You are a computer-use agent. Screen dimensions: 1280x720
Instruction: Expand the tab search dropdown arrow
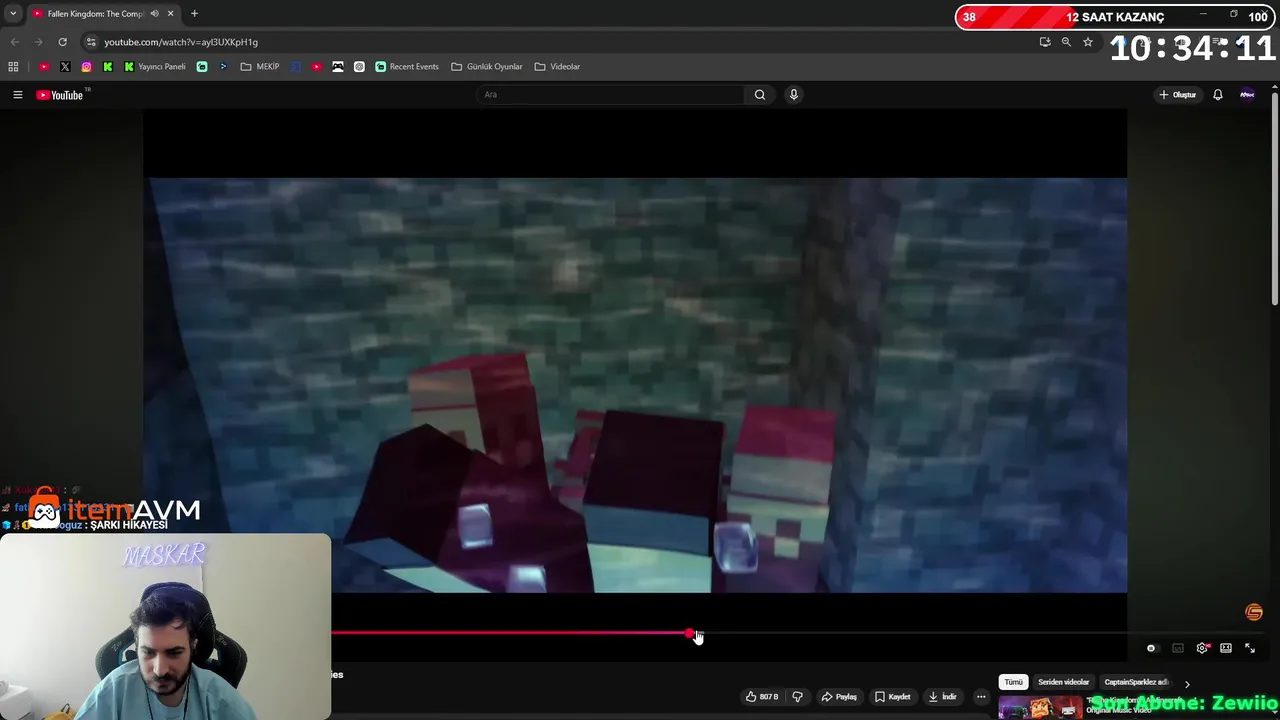coord(13,14)
